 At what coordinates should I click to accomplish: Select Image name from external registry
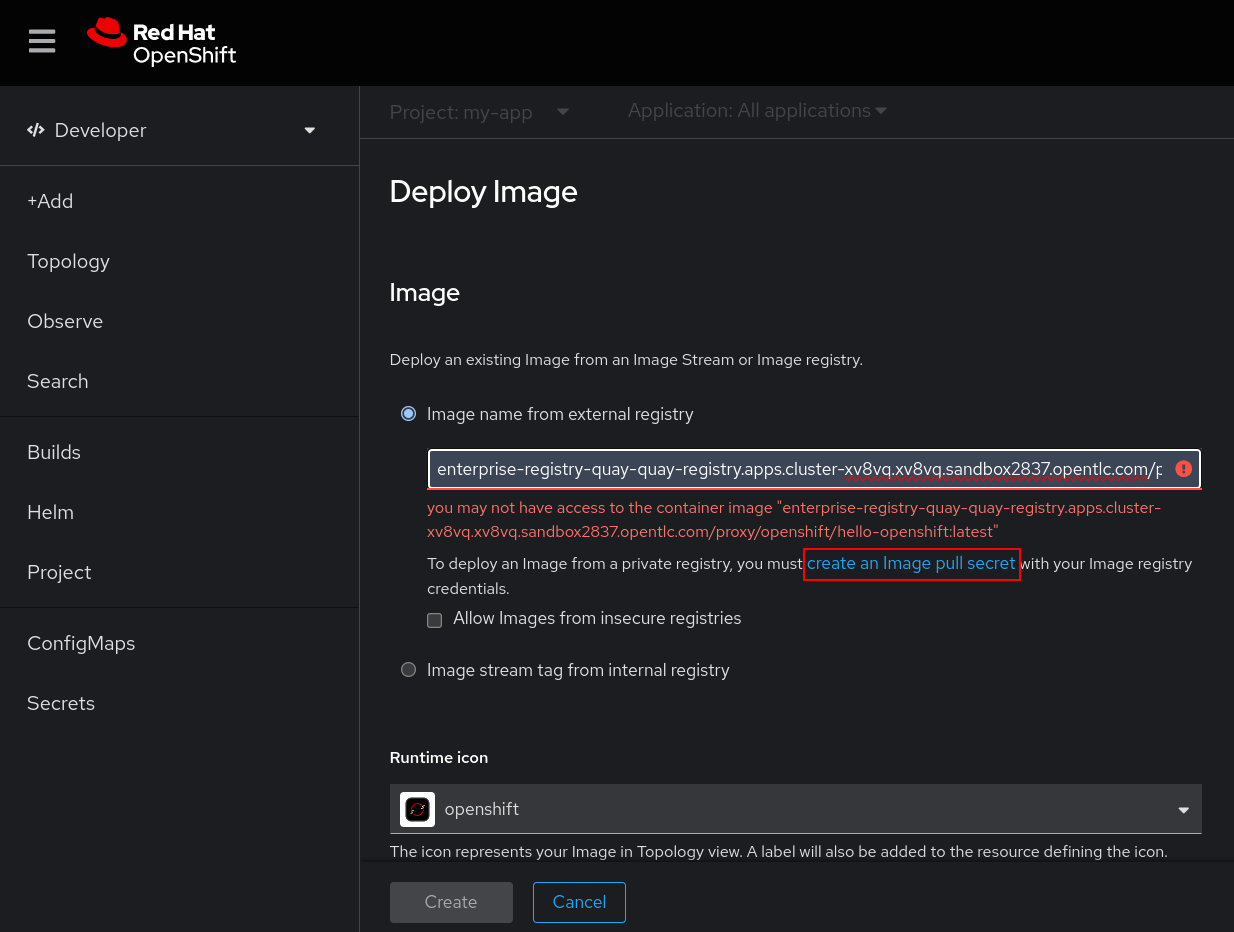coord(408,414)
